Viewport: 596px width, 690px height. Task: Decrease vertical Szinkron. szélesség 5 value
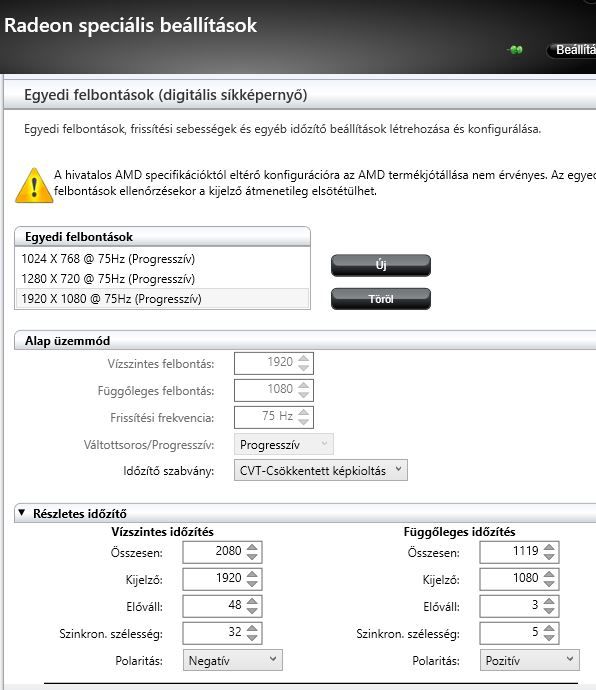tap(549, 638)
